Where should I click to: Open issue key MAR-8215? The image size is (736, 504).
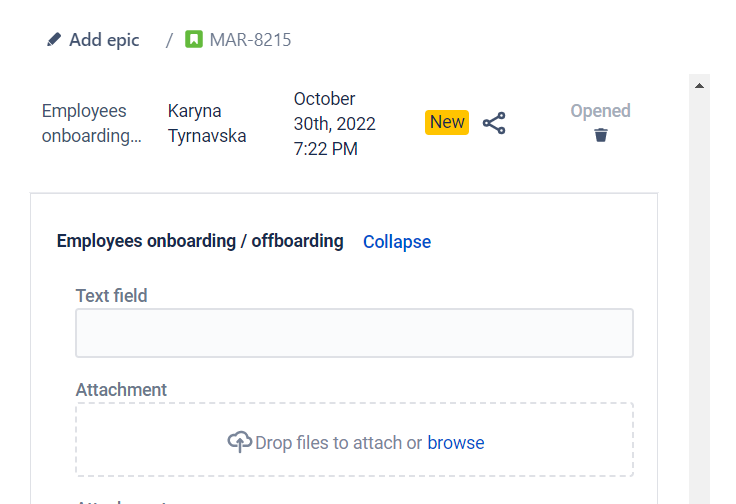point(250,40)
